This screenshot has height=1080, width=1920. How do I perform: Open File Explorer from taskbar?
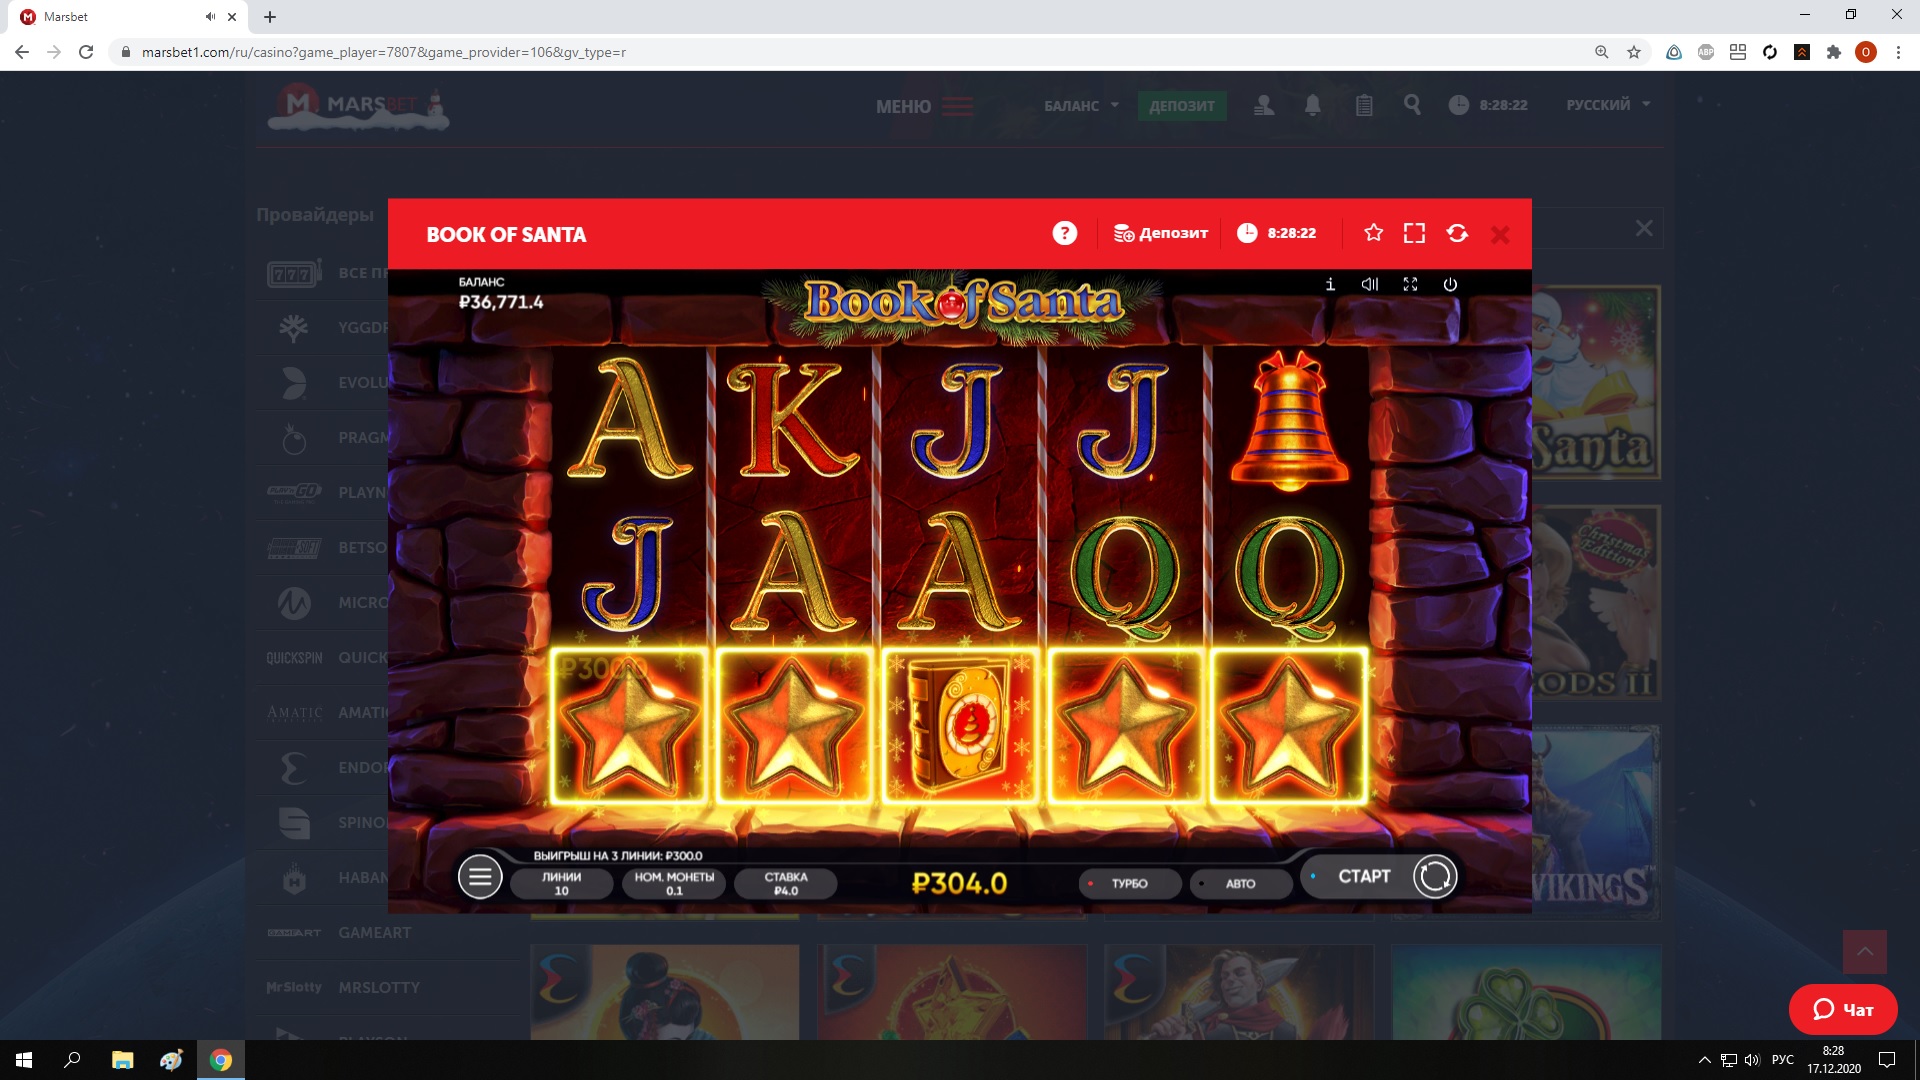(122, 1060)
